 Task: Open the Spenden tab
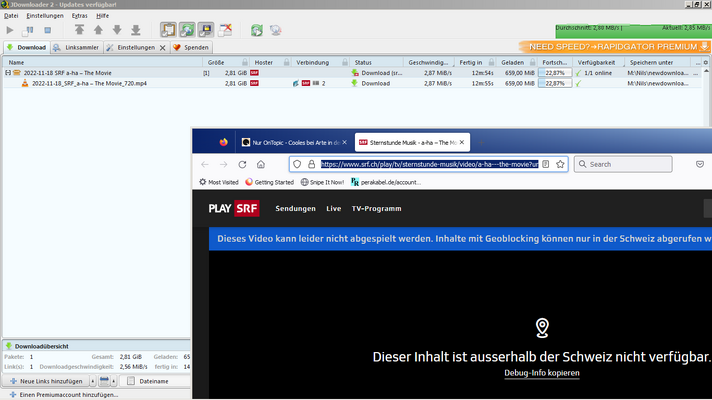pos(191,47)
